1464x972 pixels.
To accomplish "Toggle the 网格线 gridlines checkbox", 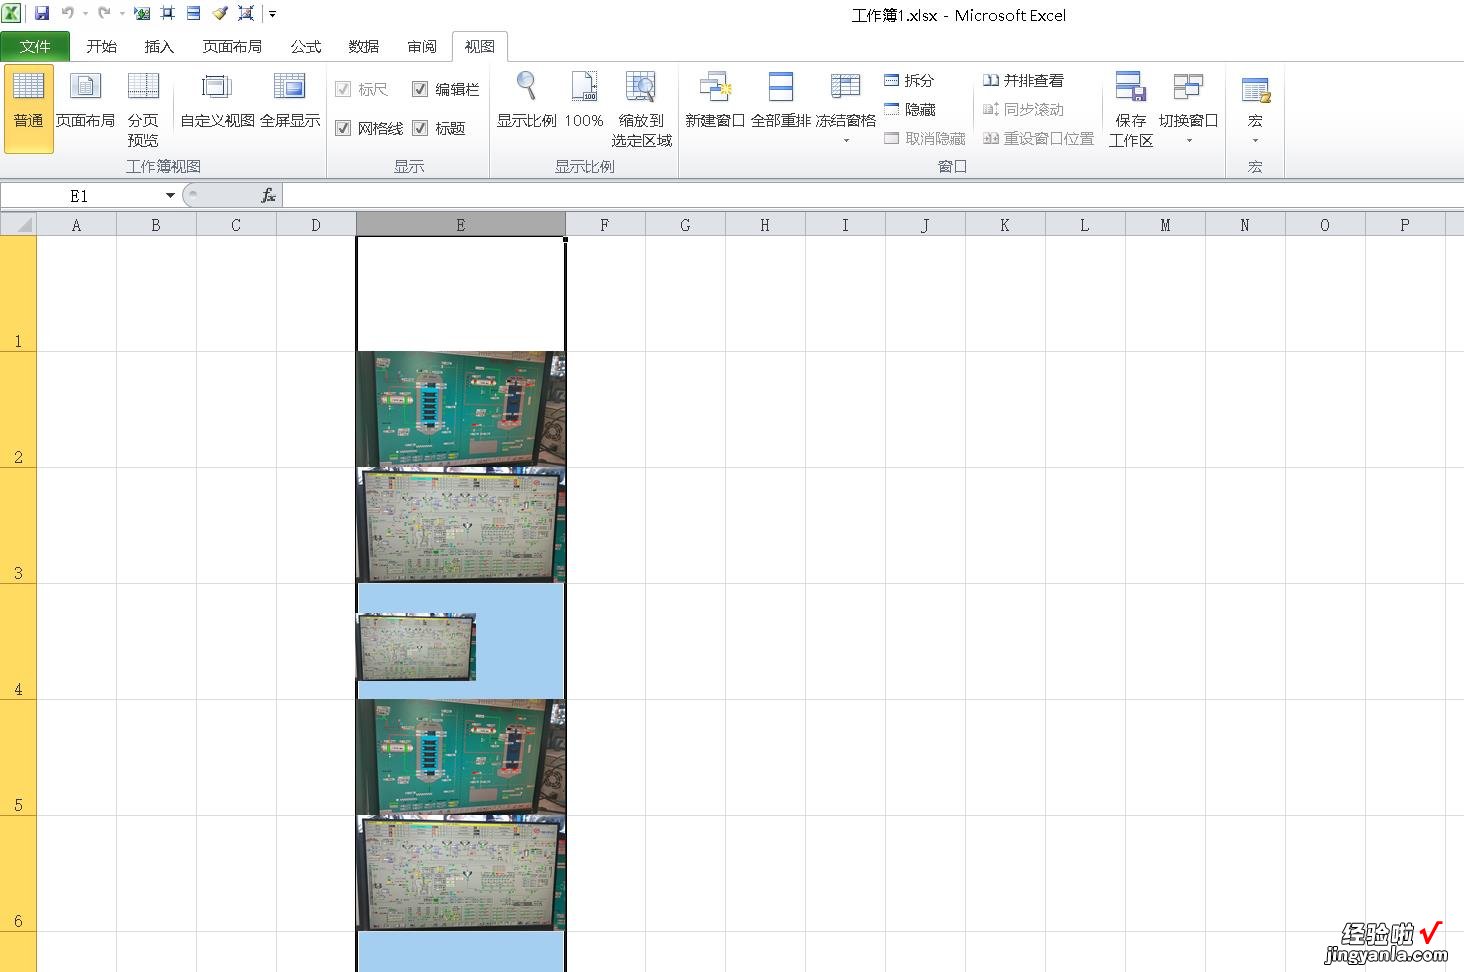I will [x=343, y=128].
